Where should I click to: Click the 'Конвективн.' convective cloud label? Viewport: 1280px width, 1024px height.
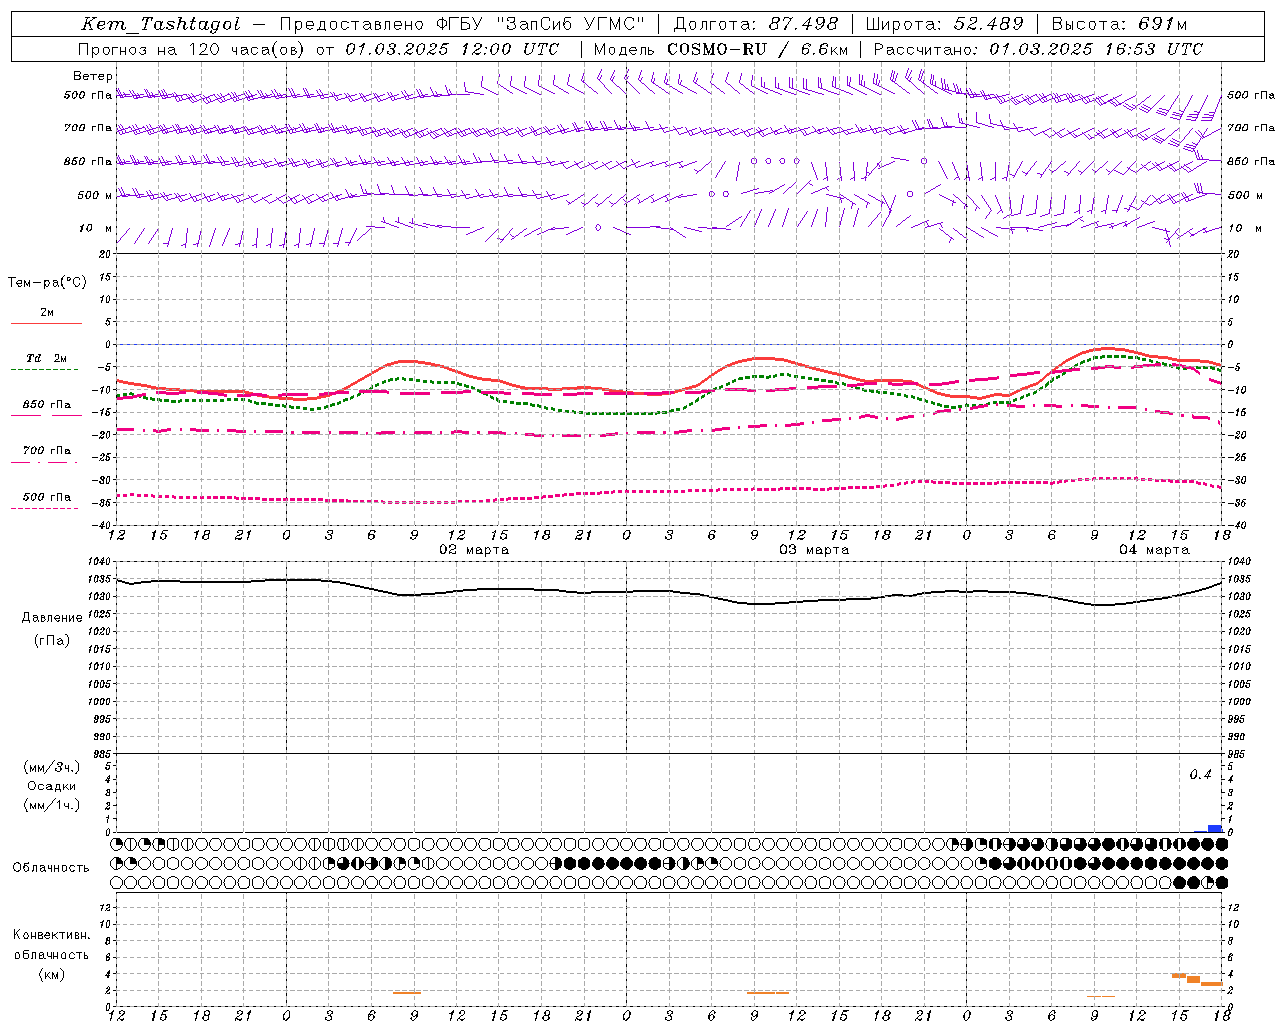pyautogui.click(x=52, y=935)
